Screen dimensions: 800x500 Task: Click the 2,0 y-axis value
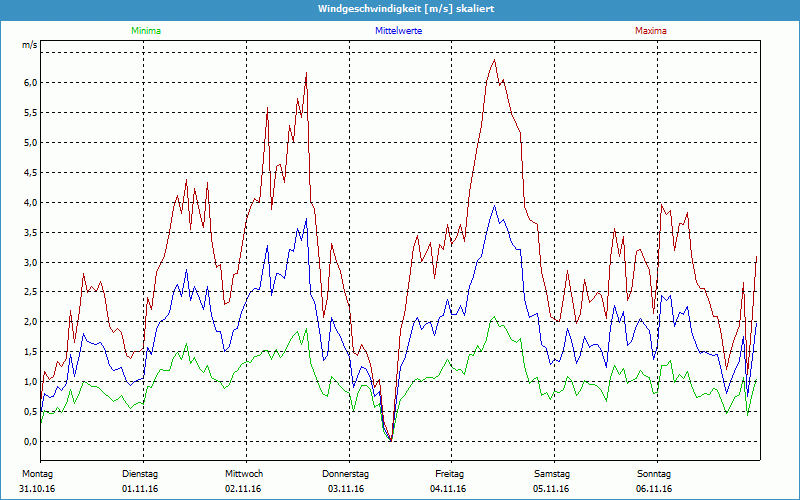[31, 321]
